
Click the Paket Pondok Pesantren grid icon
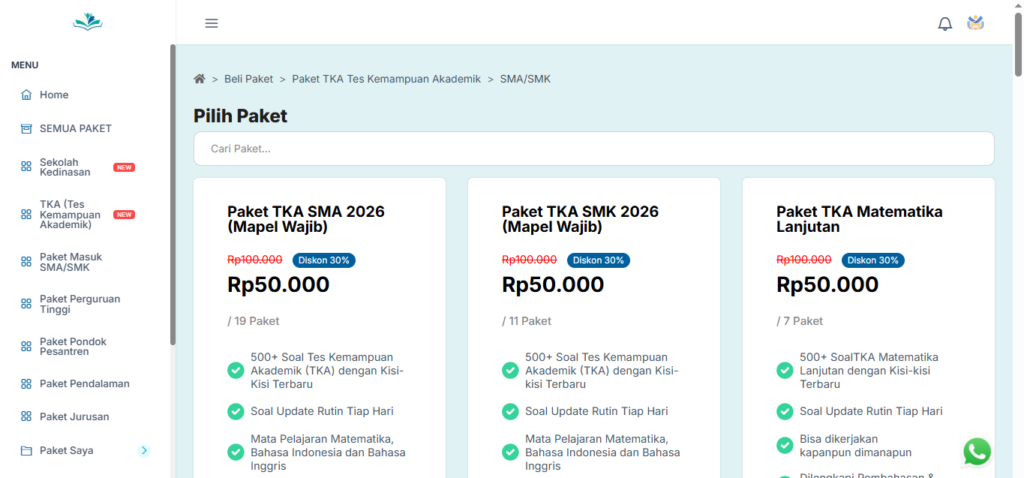click(26, 346)
